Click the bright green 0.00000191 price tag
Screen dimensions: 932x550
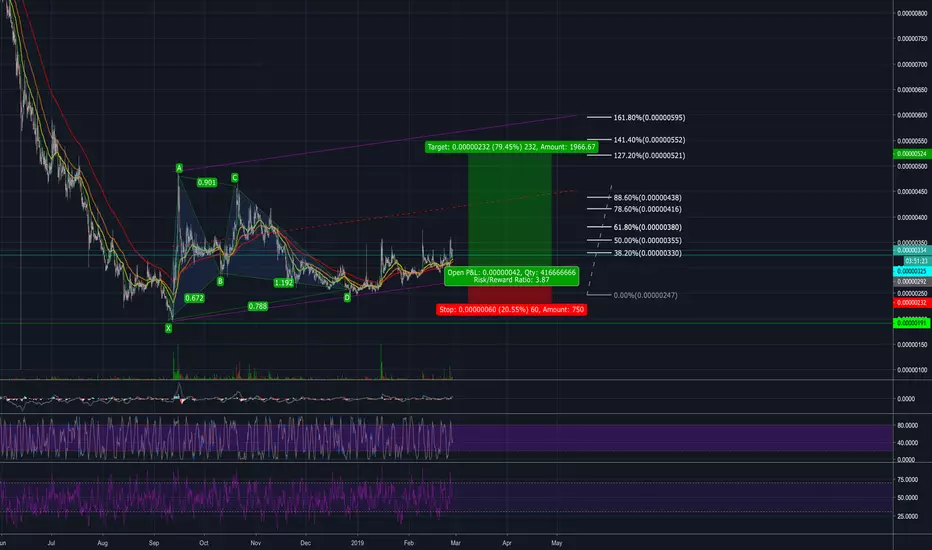(912, 323)
